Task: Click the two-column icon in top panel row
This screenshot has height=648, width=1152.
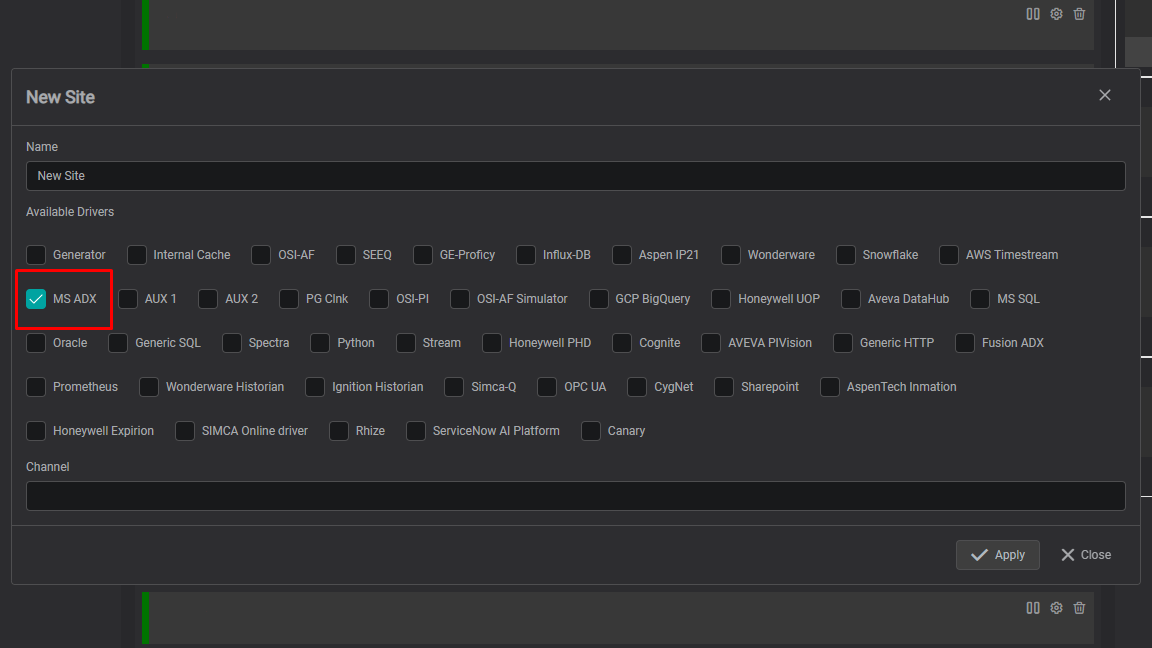Action: tap(1033, 14)
